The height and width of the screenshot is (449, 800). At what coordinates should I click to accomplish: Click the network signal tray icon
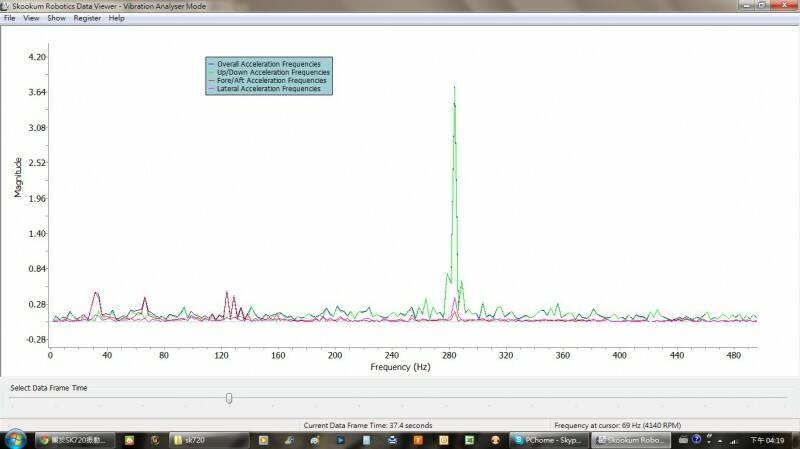tap(734, 440)
